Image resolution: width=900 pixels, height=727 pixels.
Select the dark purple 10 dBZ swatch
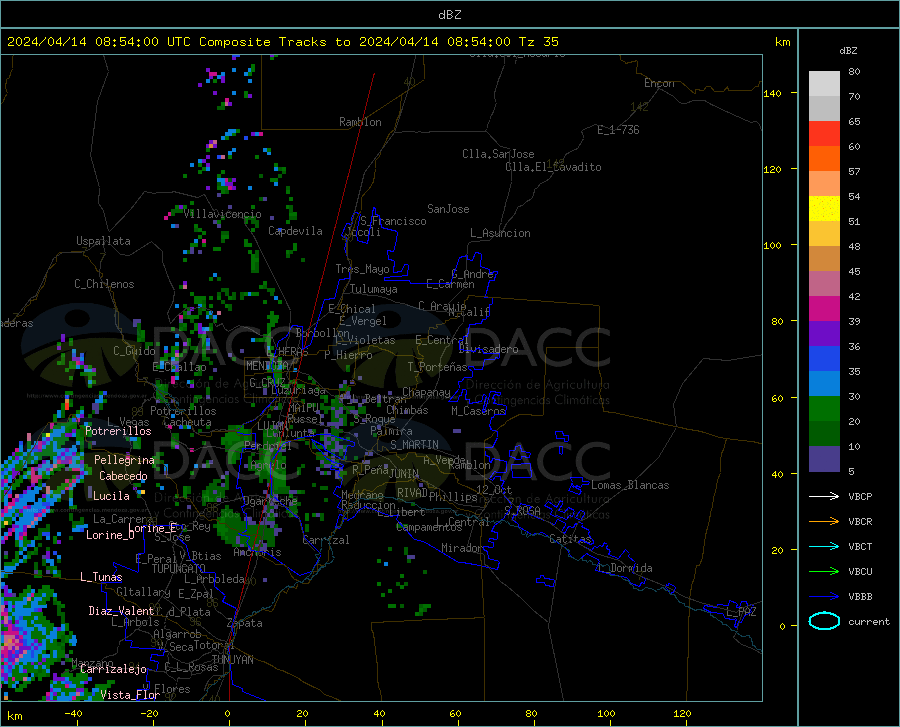824,459
